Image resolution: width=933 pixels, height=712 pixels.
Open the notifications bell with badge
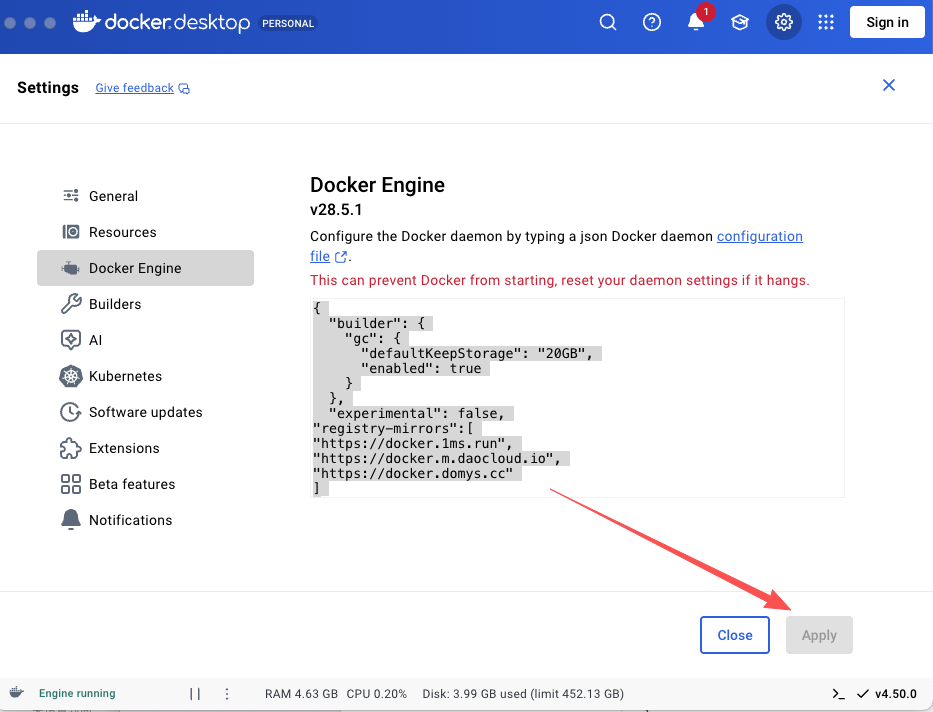(x=696, y=22)
